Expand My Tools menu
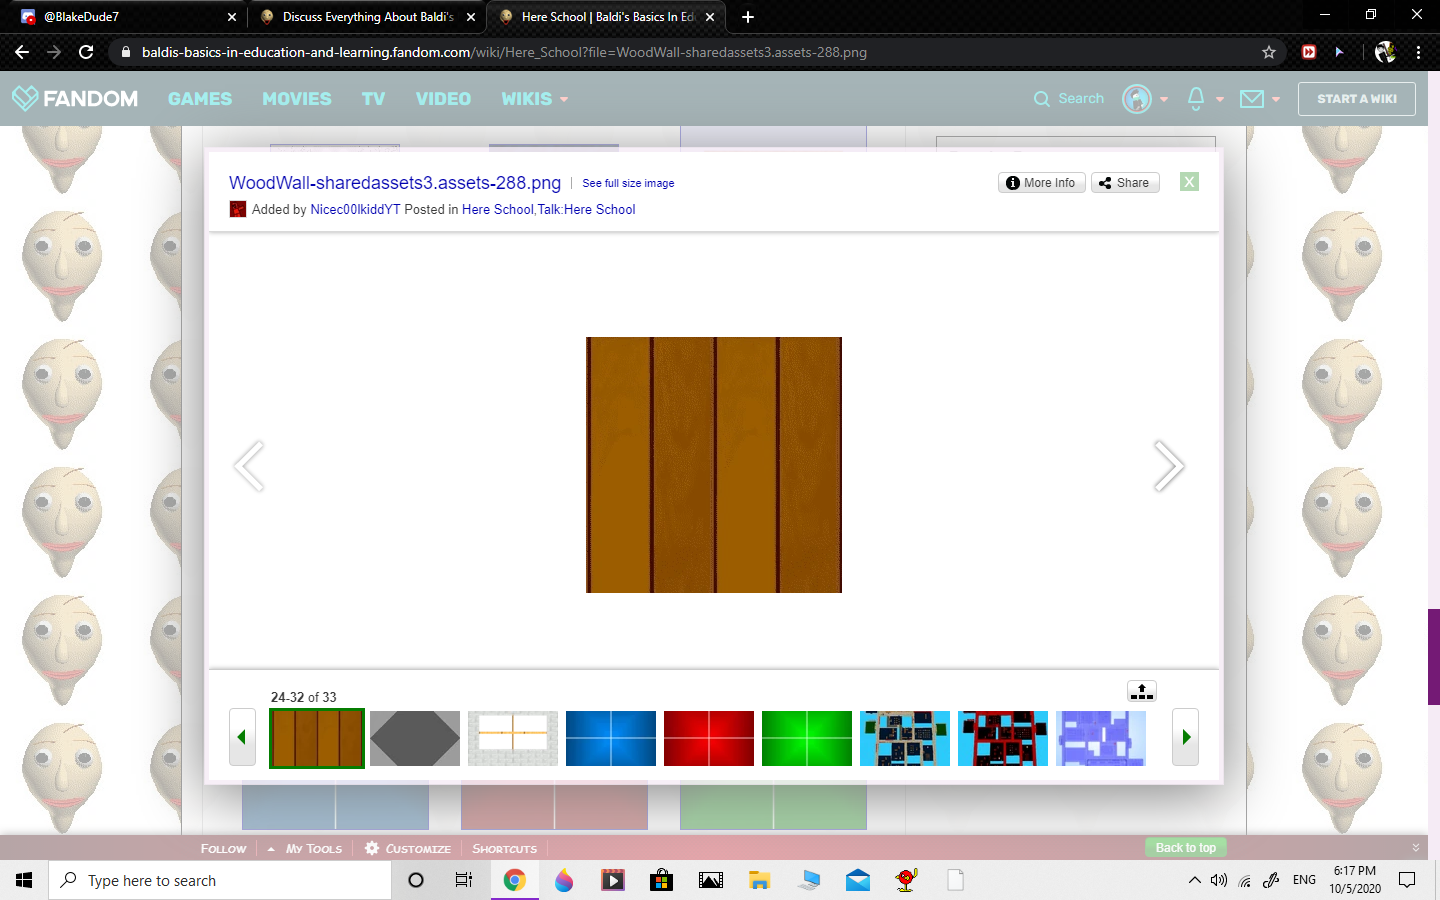 pos(305,848)
